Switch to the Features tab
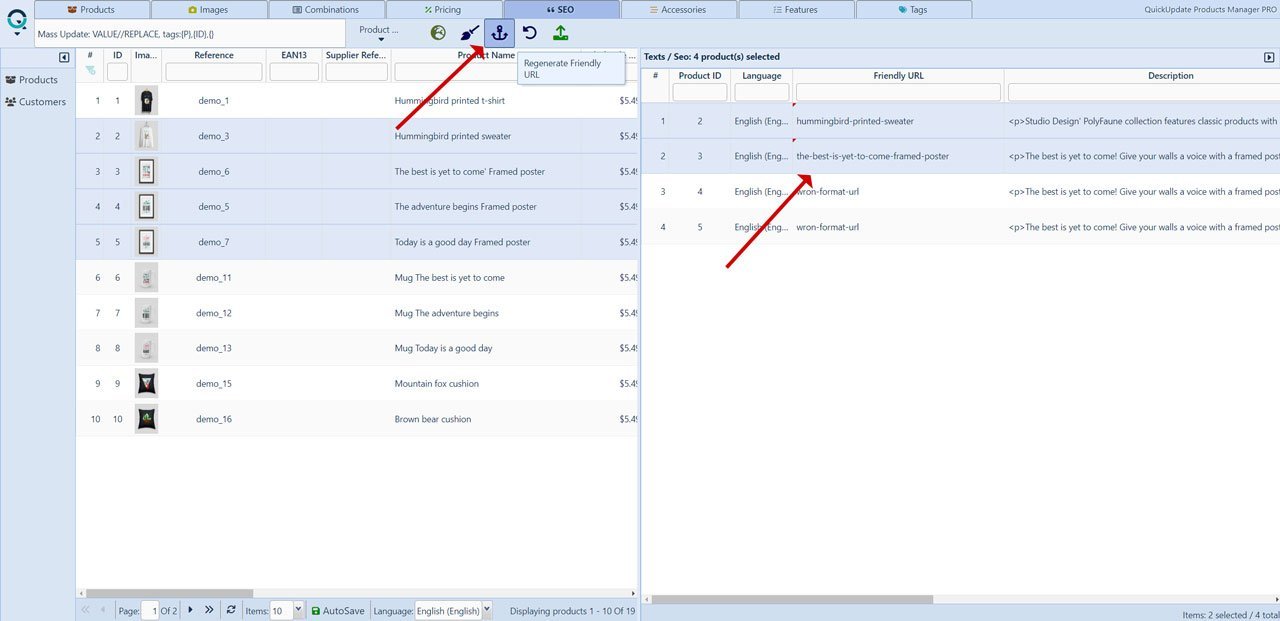The height and width of the screenshot is (621, 1280). point(795,9)
